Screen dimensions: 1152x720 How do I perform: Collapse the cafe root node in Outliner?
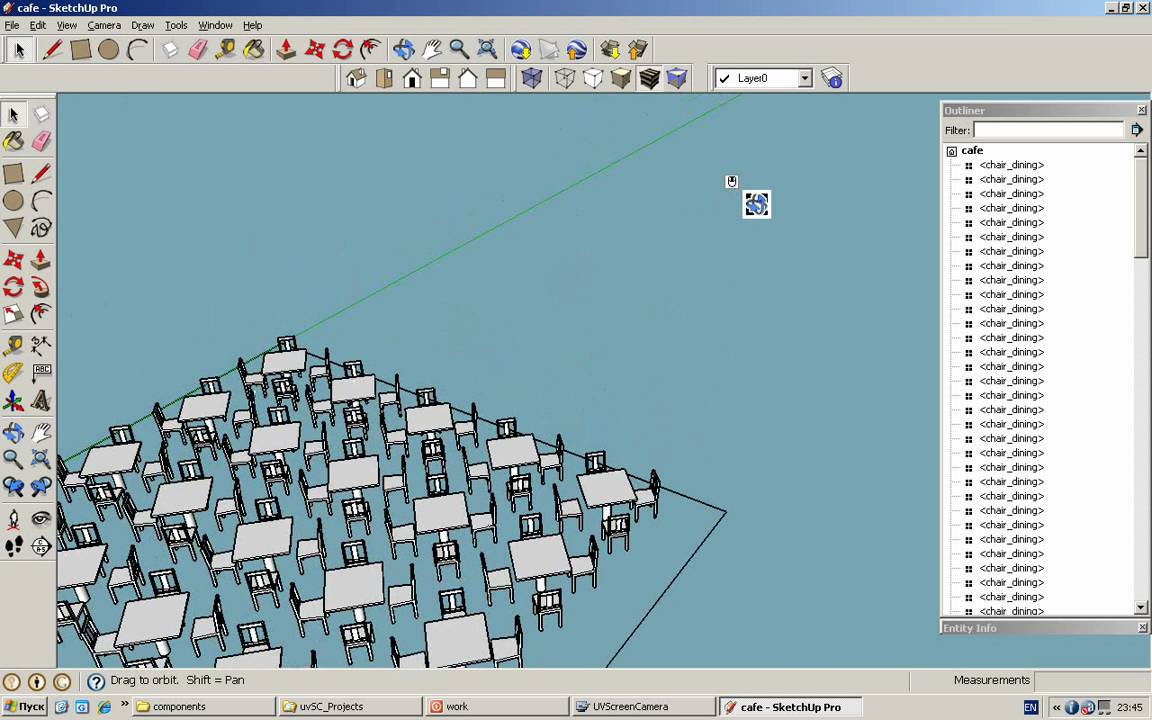[951, 151]
